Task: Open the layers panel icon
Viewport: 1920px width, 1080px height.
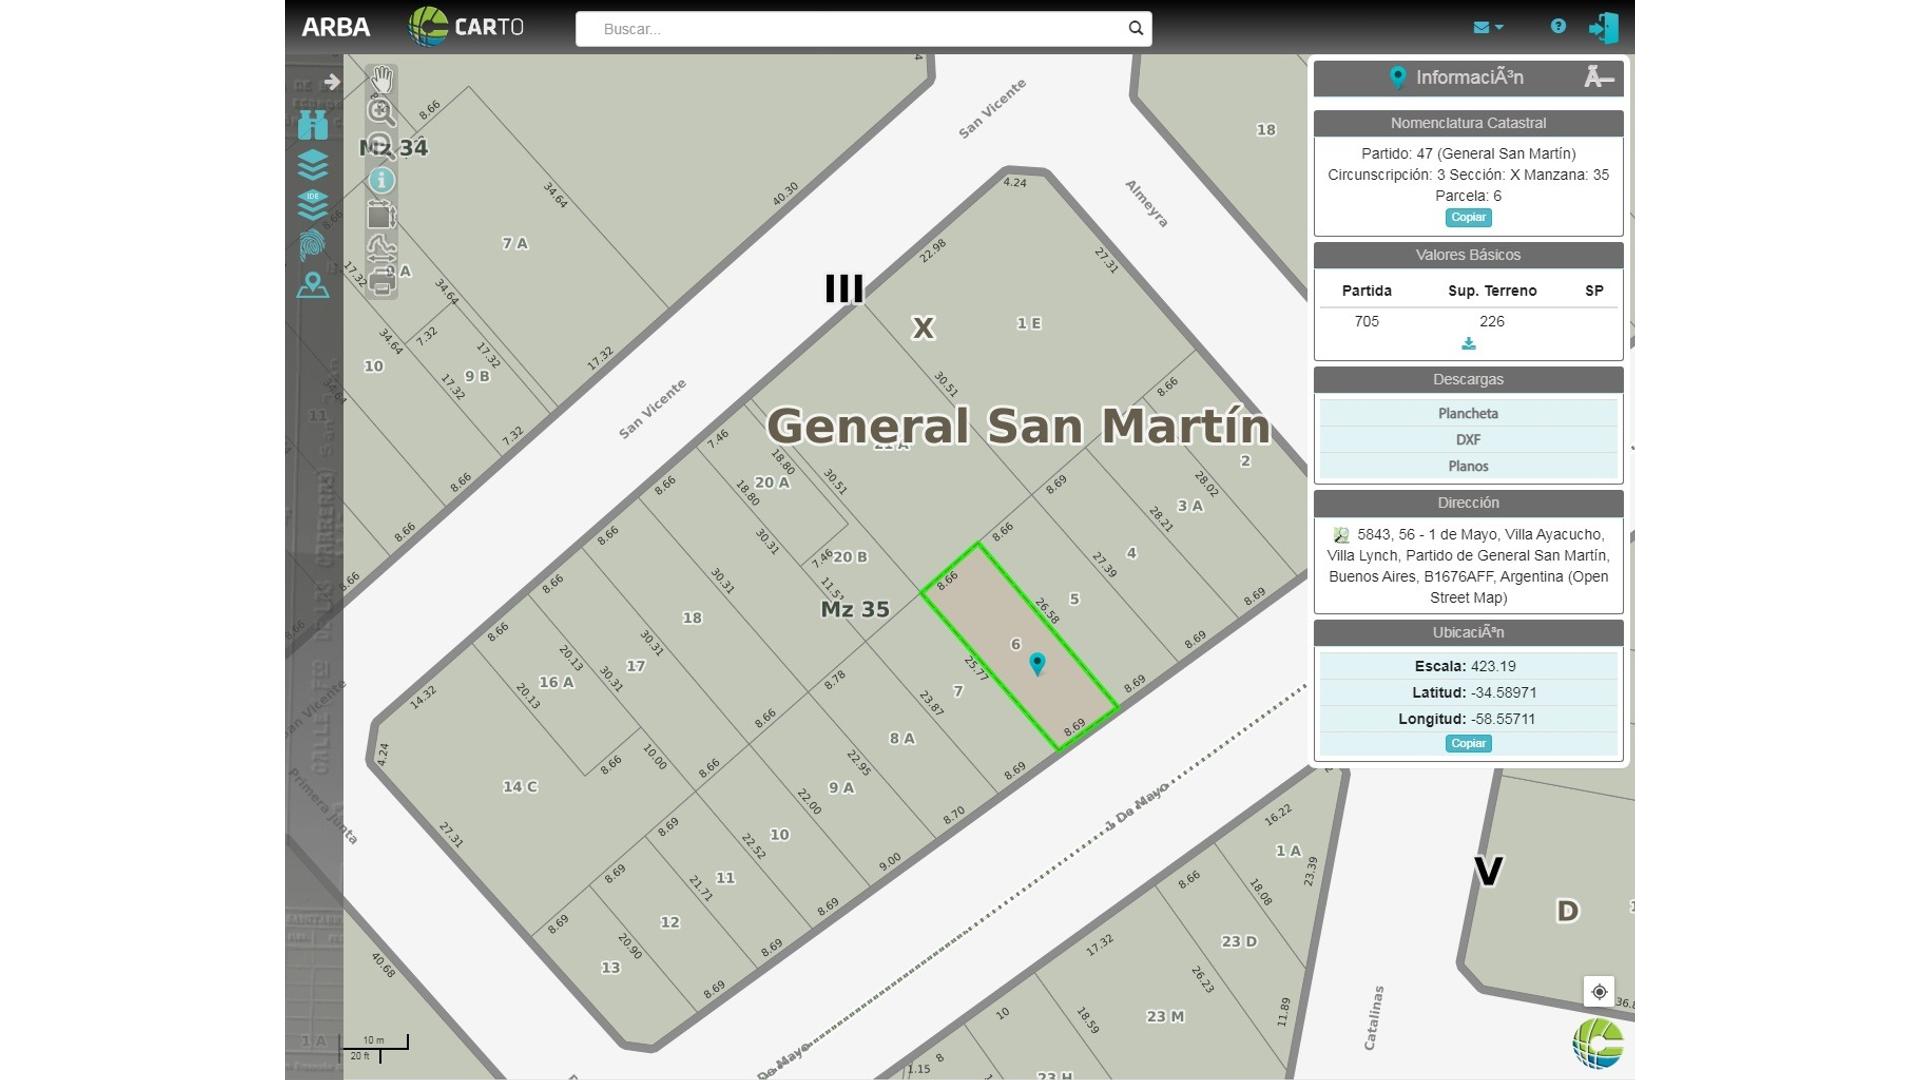Action: tap(313, 165)
